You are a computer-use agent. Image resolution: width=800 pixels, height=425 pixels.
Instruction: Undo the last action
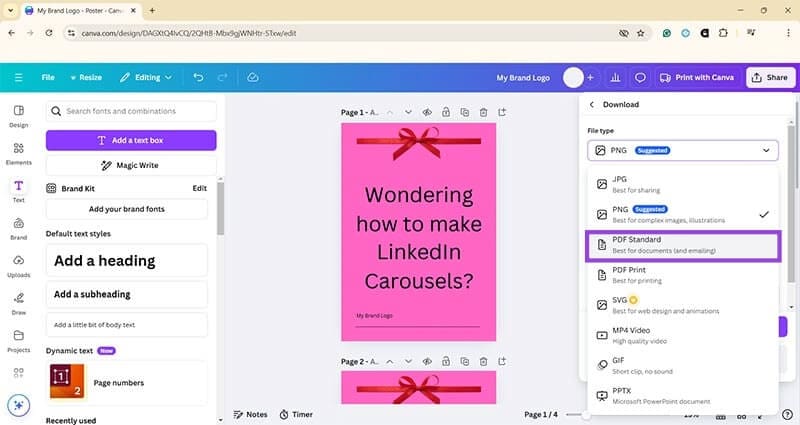tap(198, 78)
